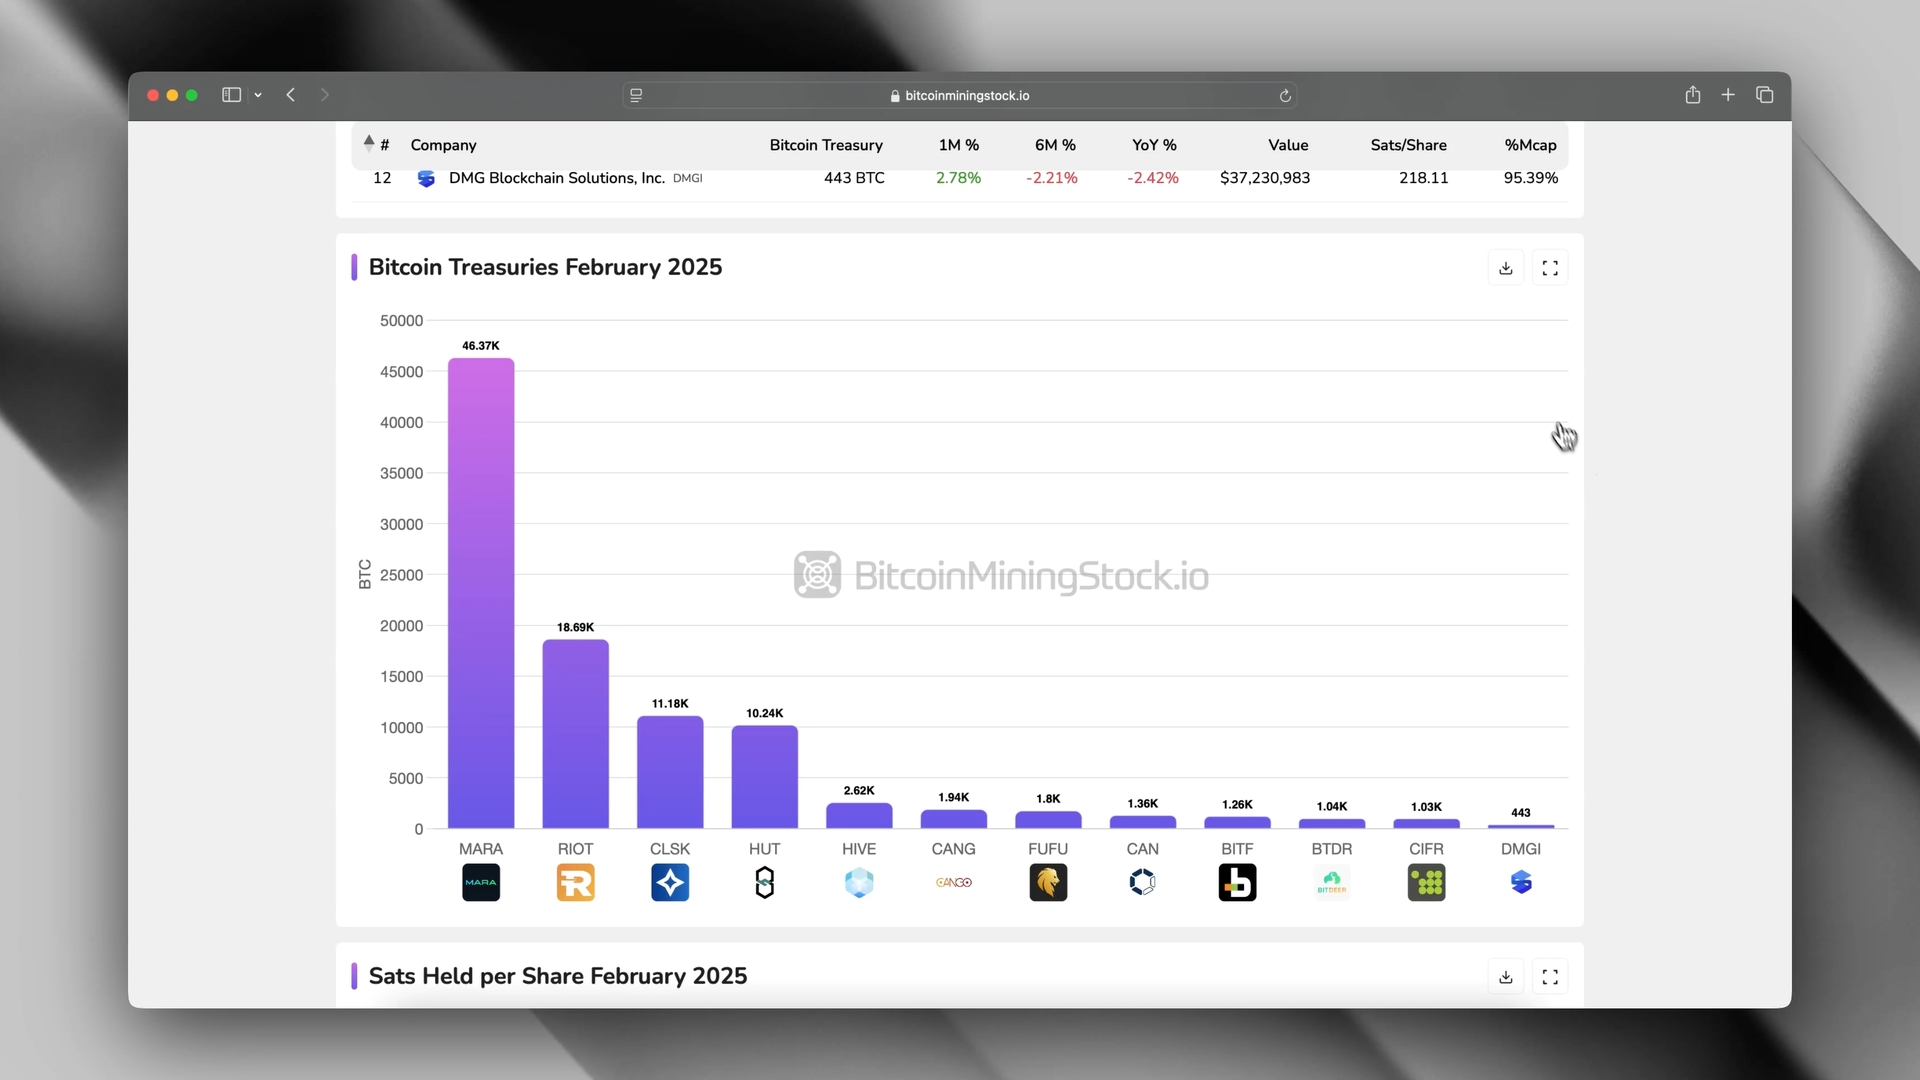Toggle the Safari sidebar
1920x1080 pixels.
pyautogui.click(x=231, y=95)
